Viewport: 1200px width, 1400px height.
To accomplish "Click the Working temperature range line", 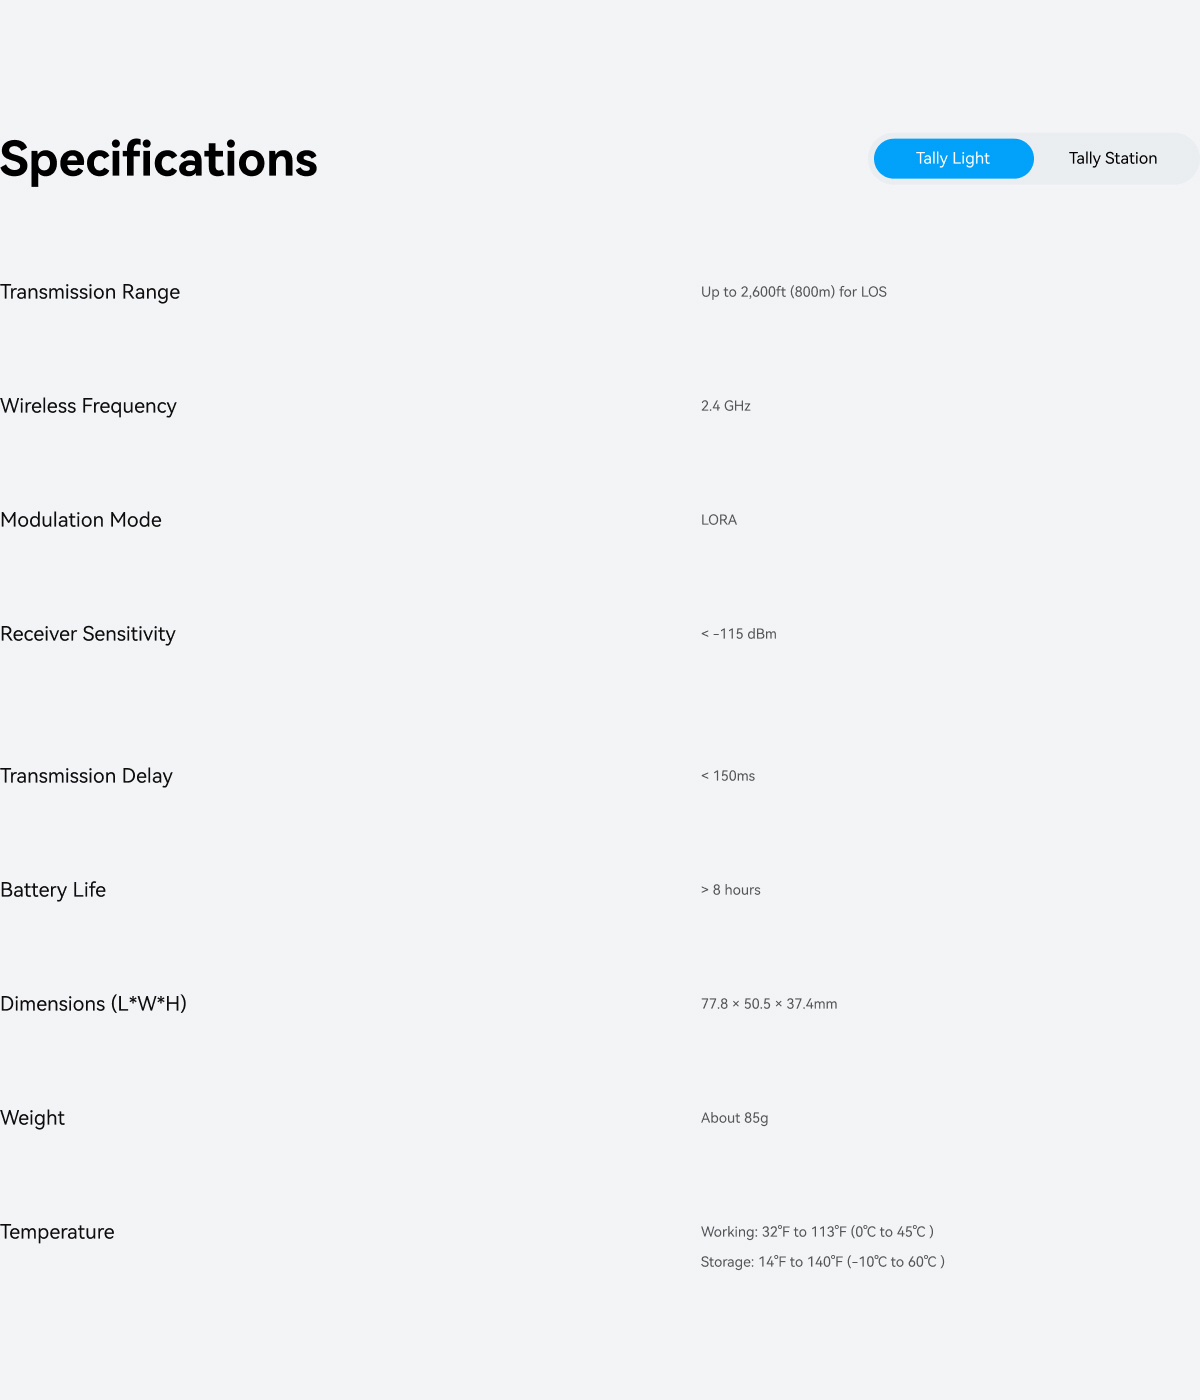I will tap(817, 1232).
